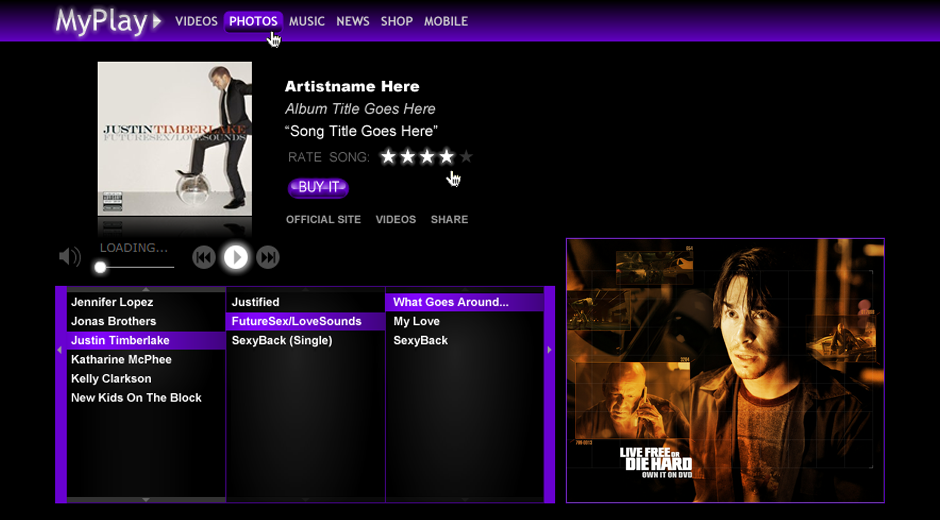Rate the song three stars
The height and width of the screenshot is (520, 940).
point(427,157)
